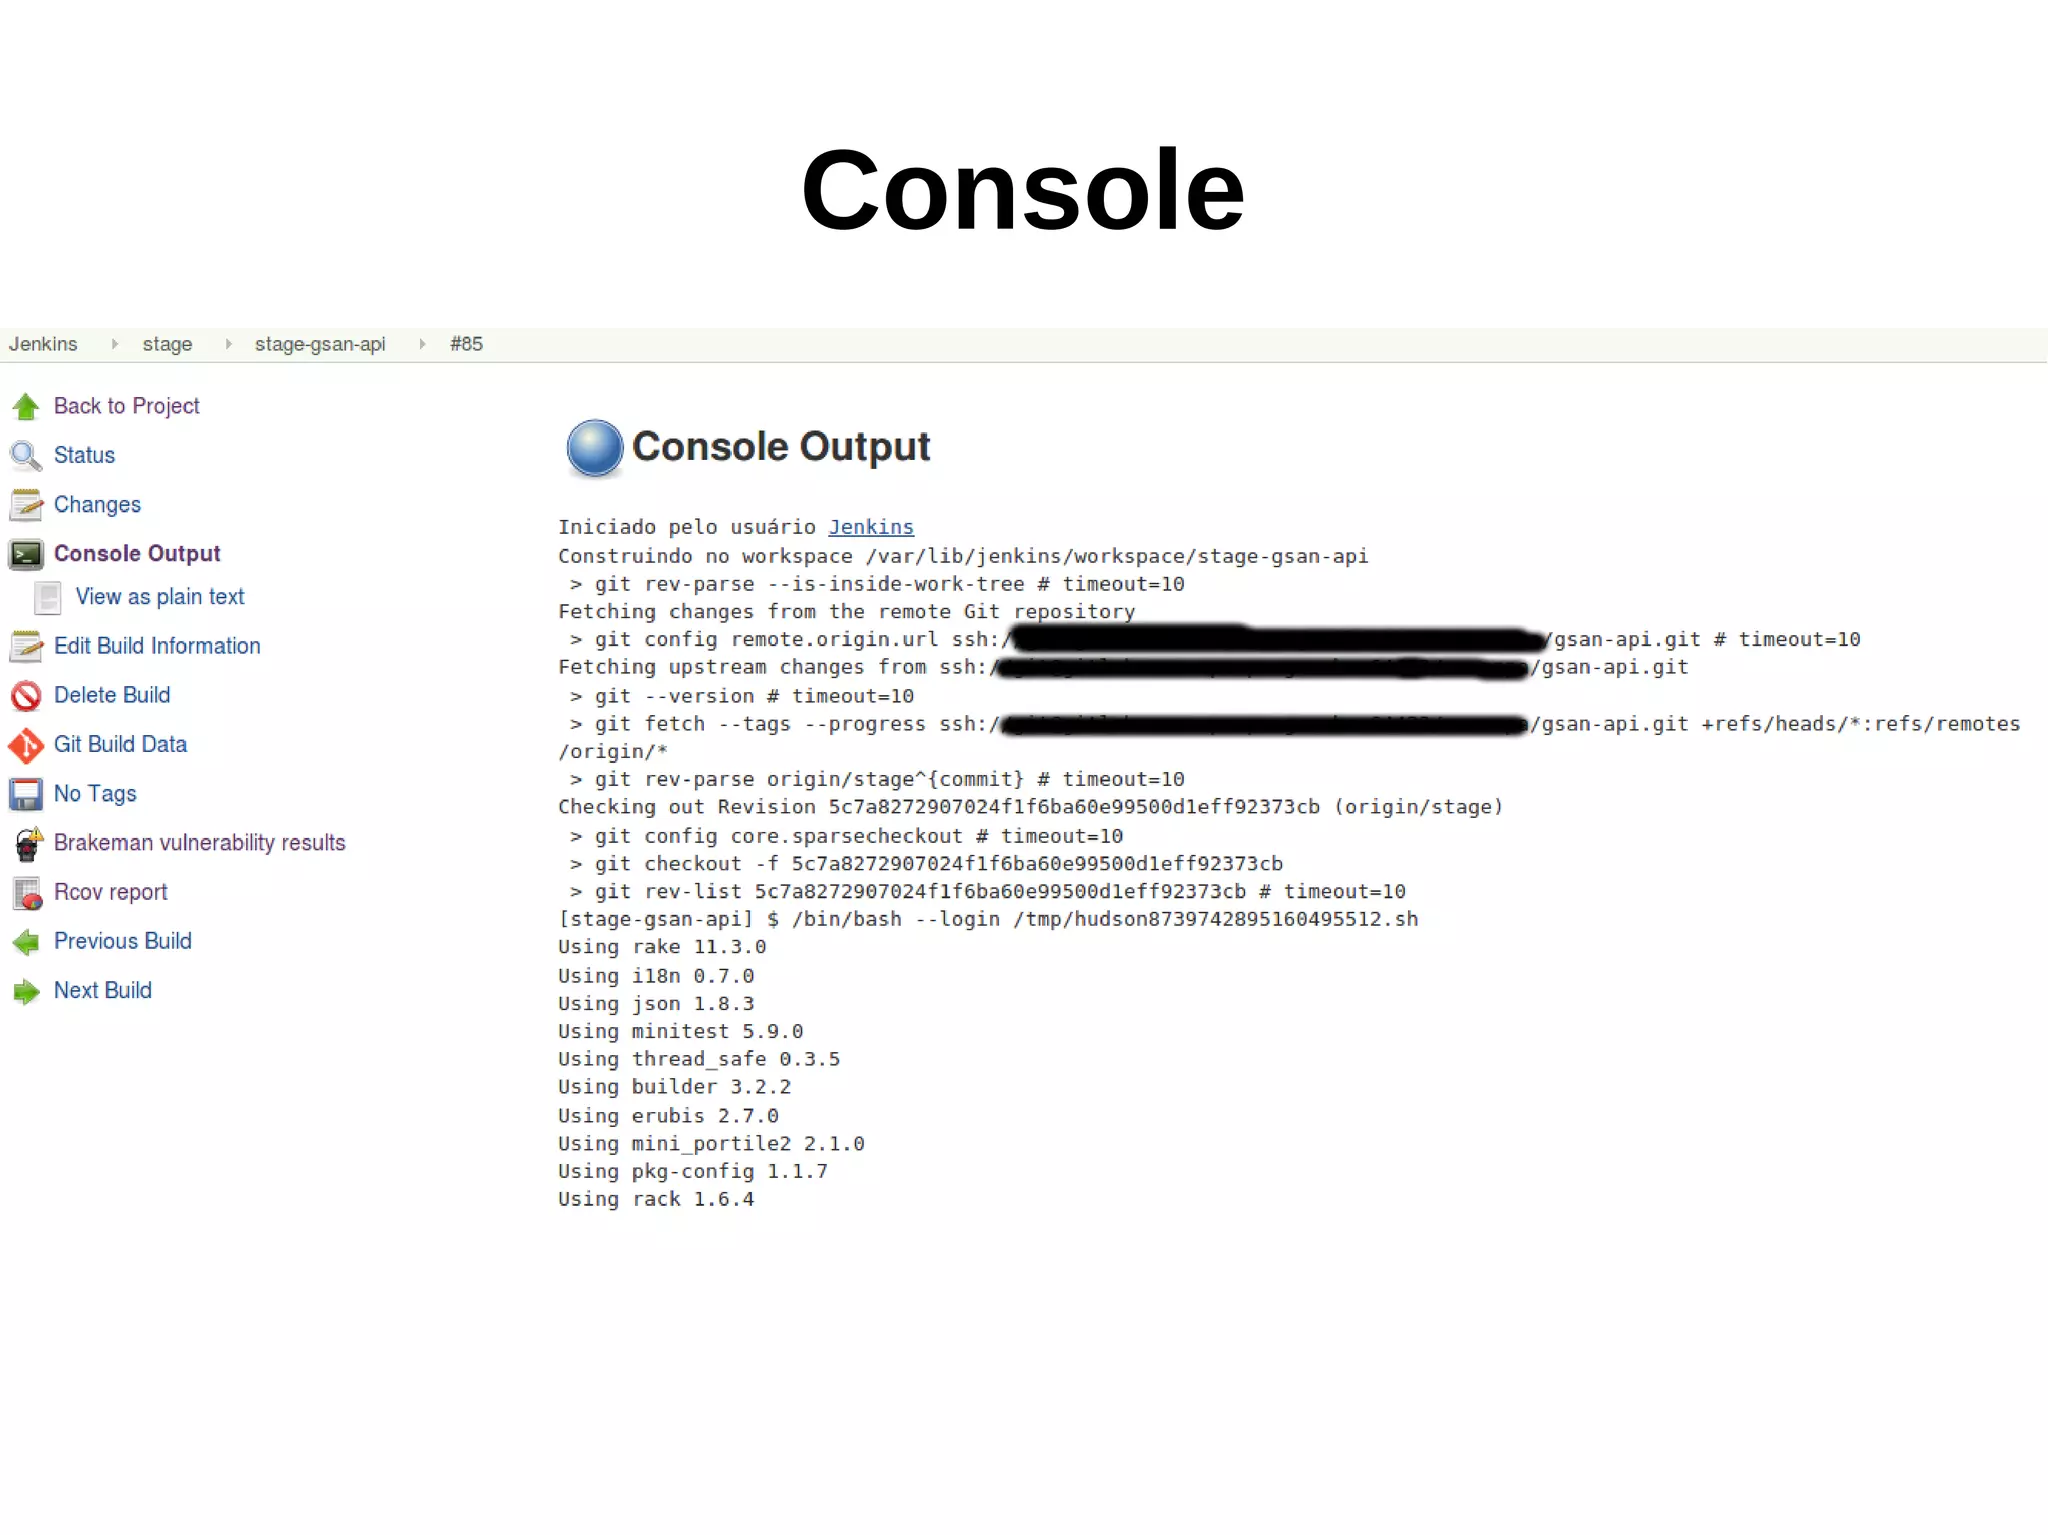Click the Delete Build link
This screenshot has width=2048, height=1535.
(112, 694)
